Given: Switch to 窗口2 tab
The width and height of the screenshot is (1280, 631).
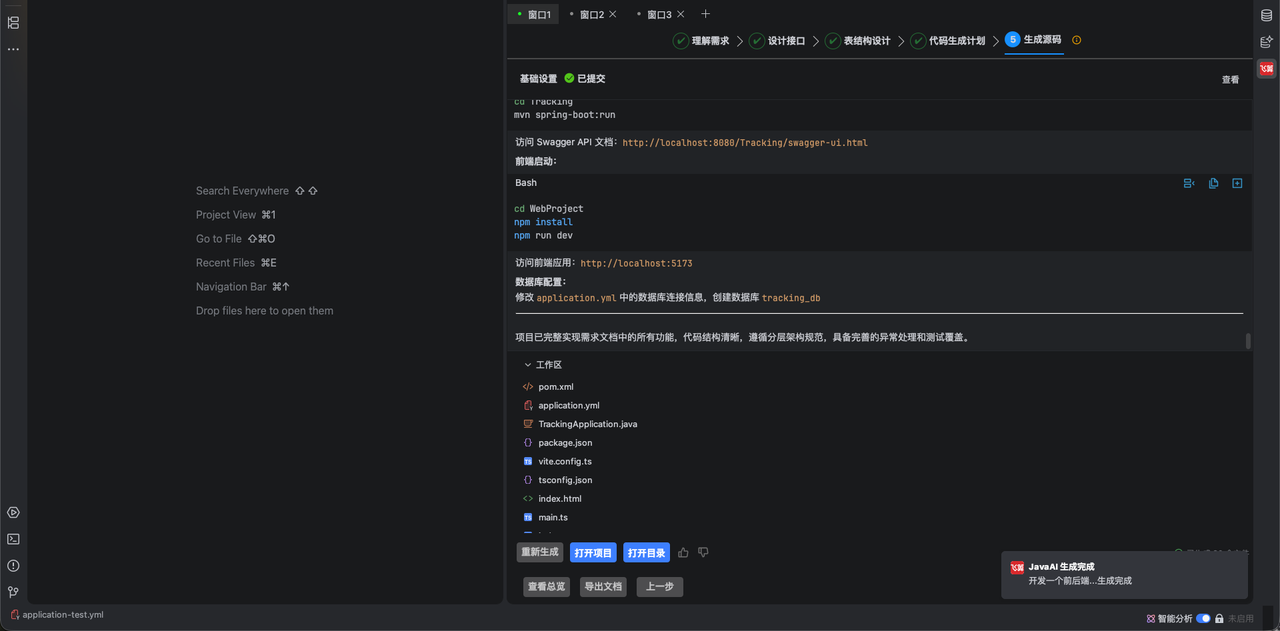Looking at the screenshot, I should [x=592, y=14].
